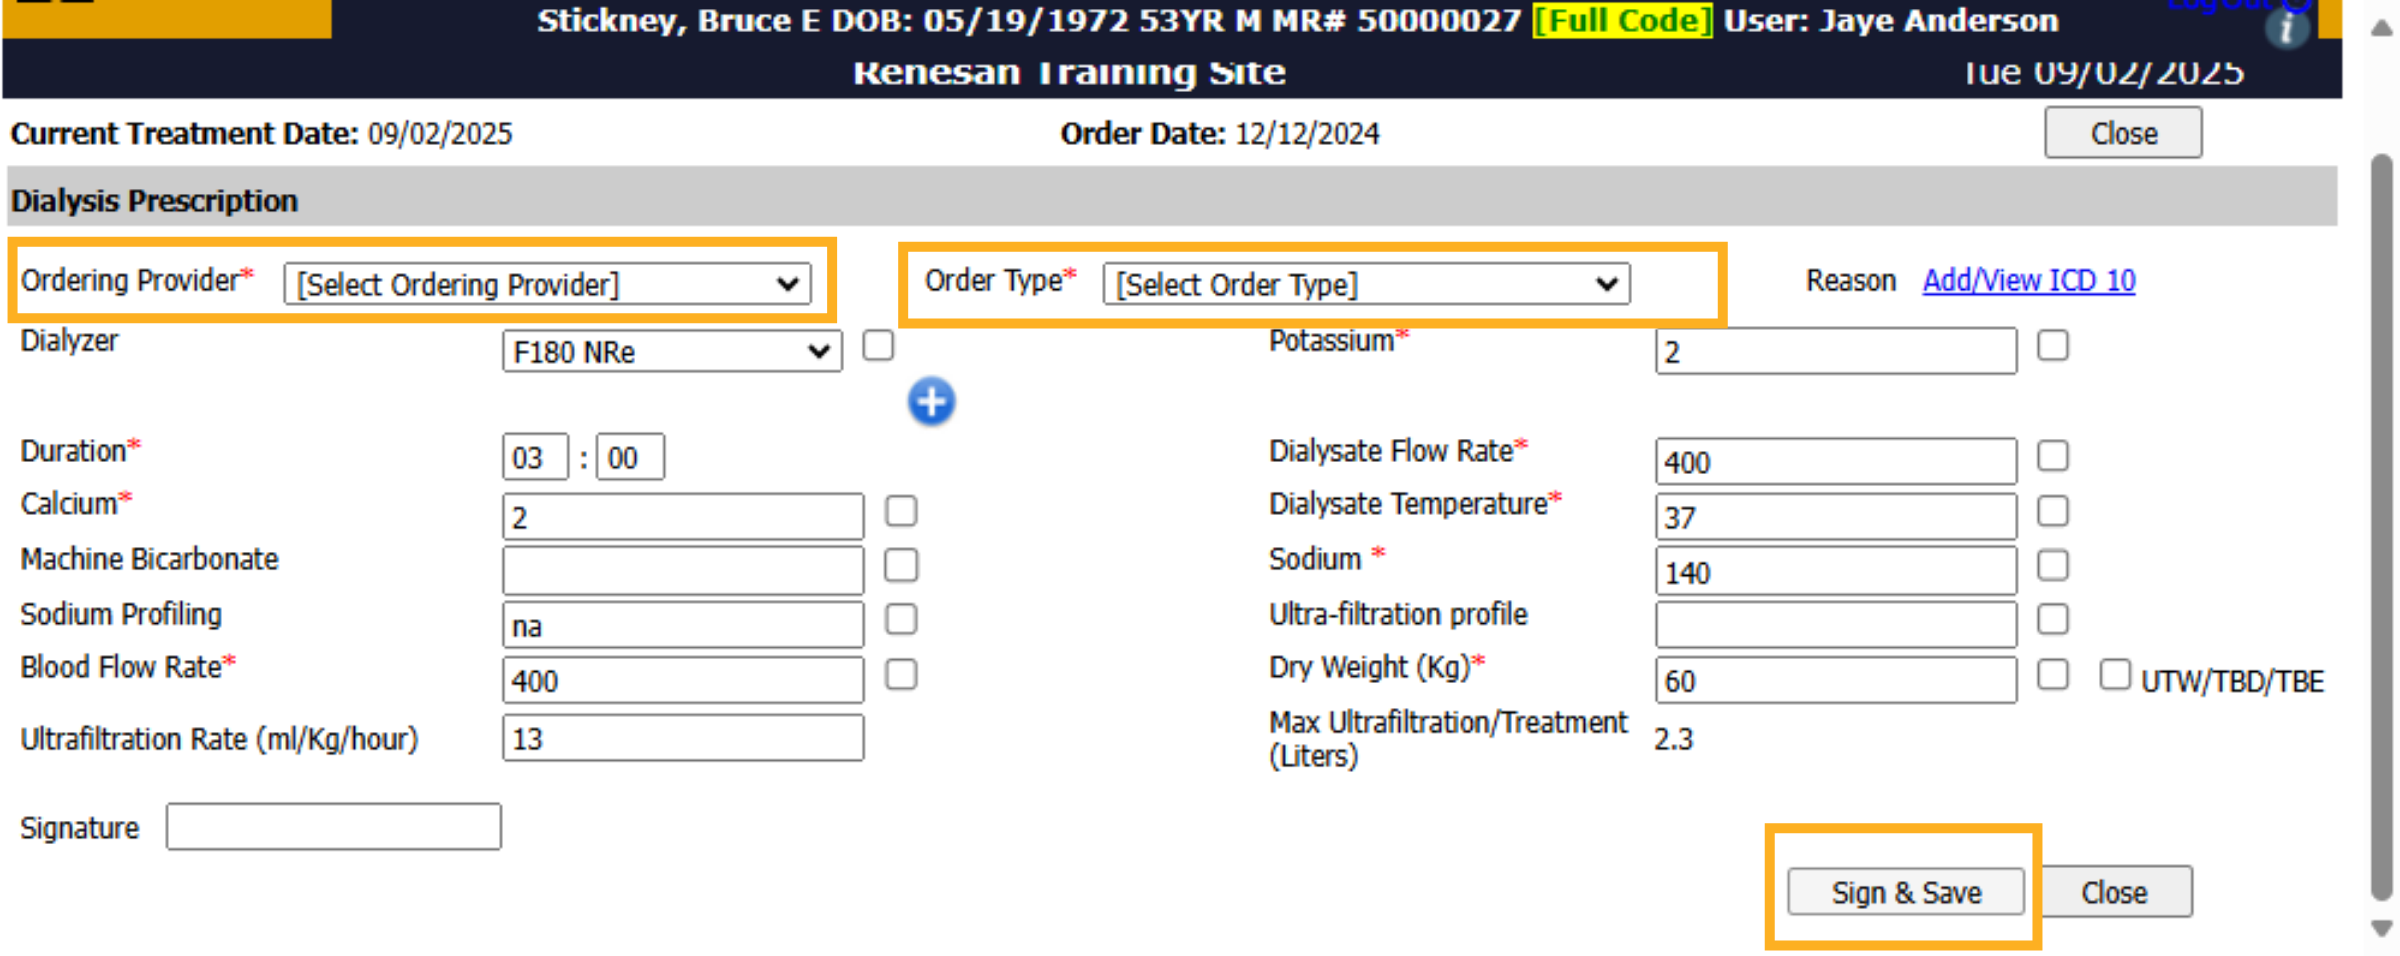
Task: Click the Sign & Save button
Action: pyautogui.click(x=1906, y=892)
